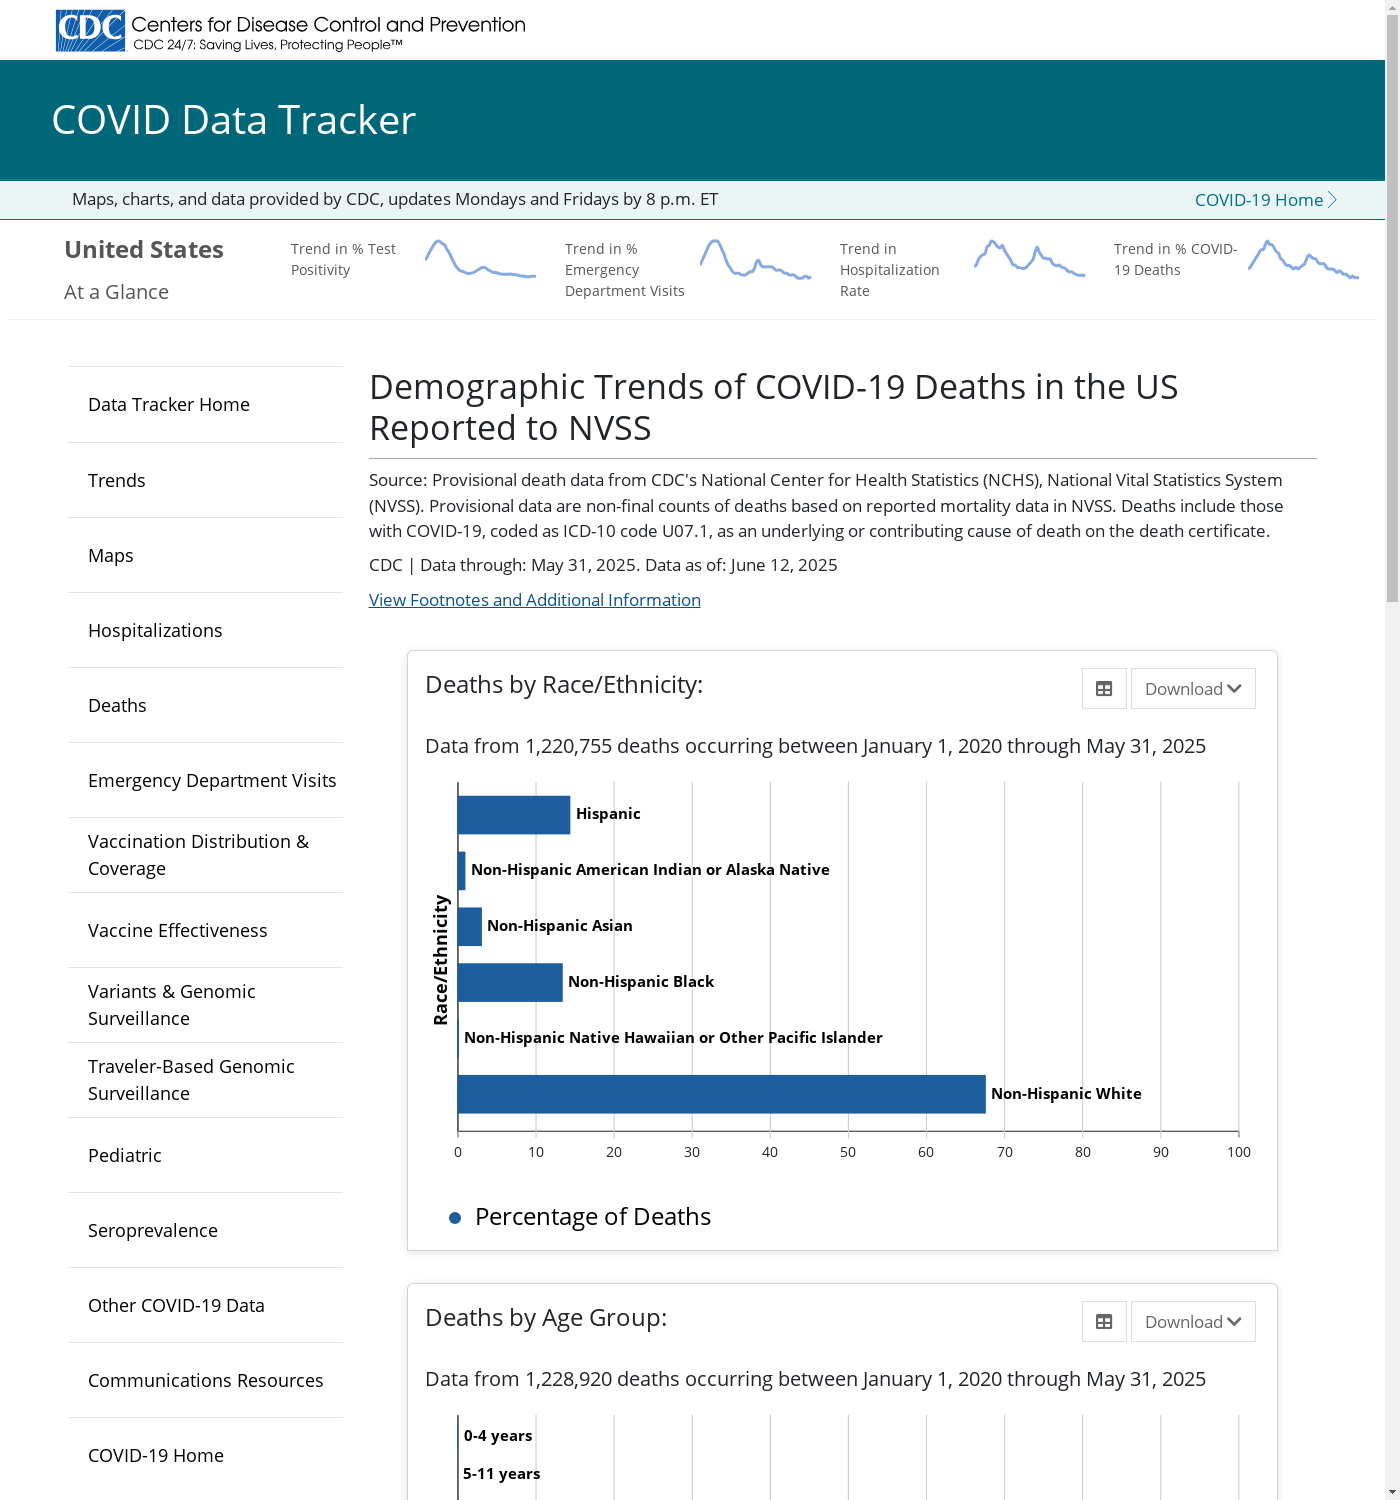Open Data Tracker Home in the sidebar

[169, 405]
